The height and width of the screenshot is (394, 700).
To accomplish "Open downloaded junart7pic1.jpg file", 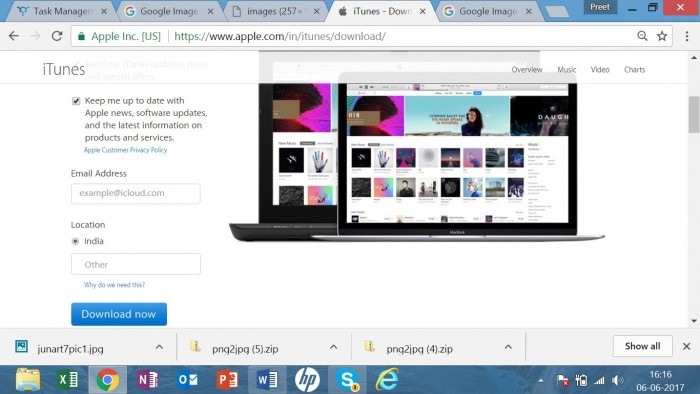I will click(x=71, y=348).
